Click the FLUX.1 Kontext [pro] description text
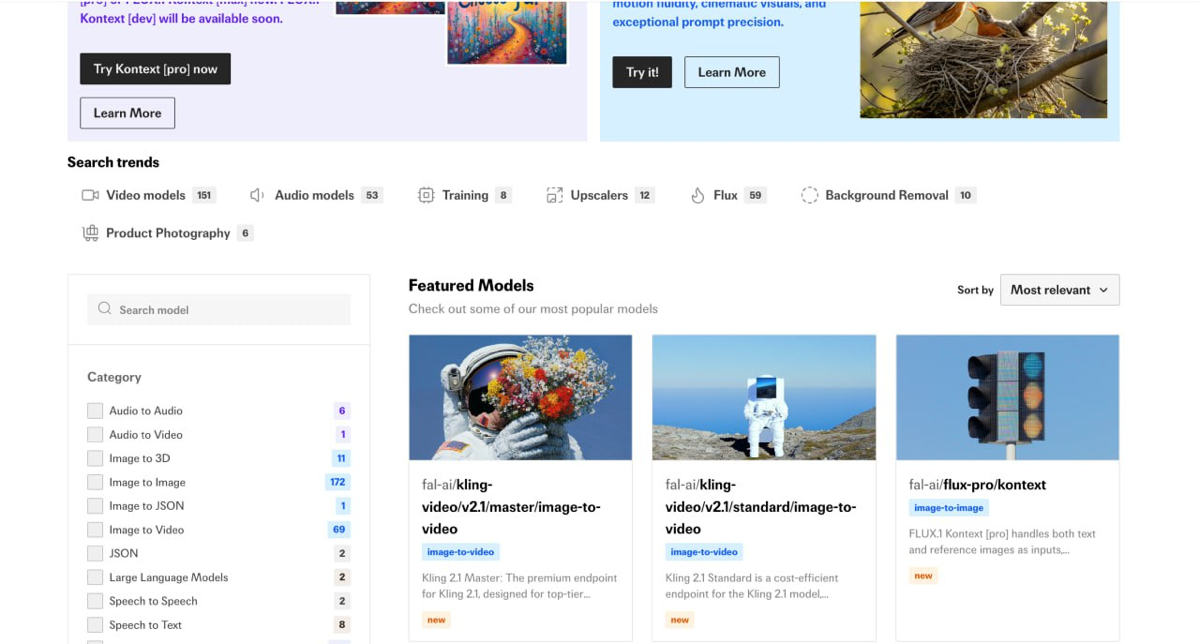Image resolution: width=1200 pixels, height=644 pixels. (1002, 541)
